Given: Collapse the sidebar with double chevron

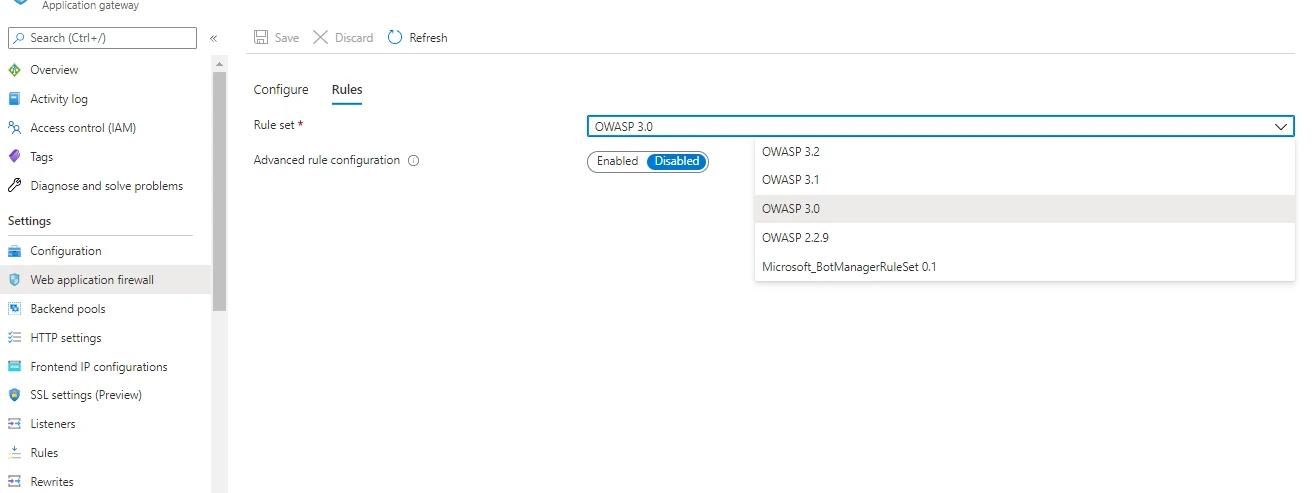Looking at the screenshot, I should (213, 38).
